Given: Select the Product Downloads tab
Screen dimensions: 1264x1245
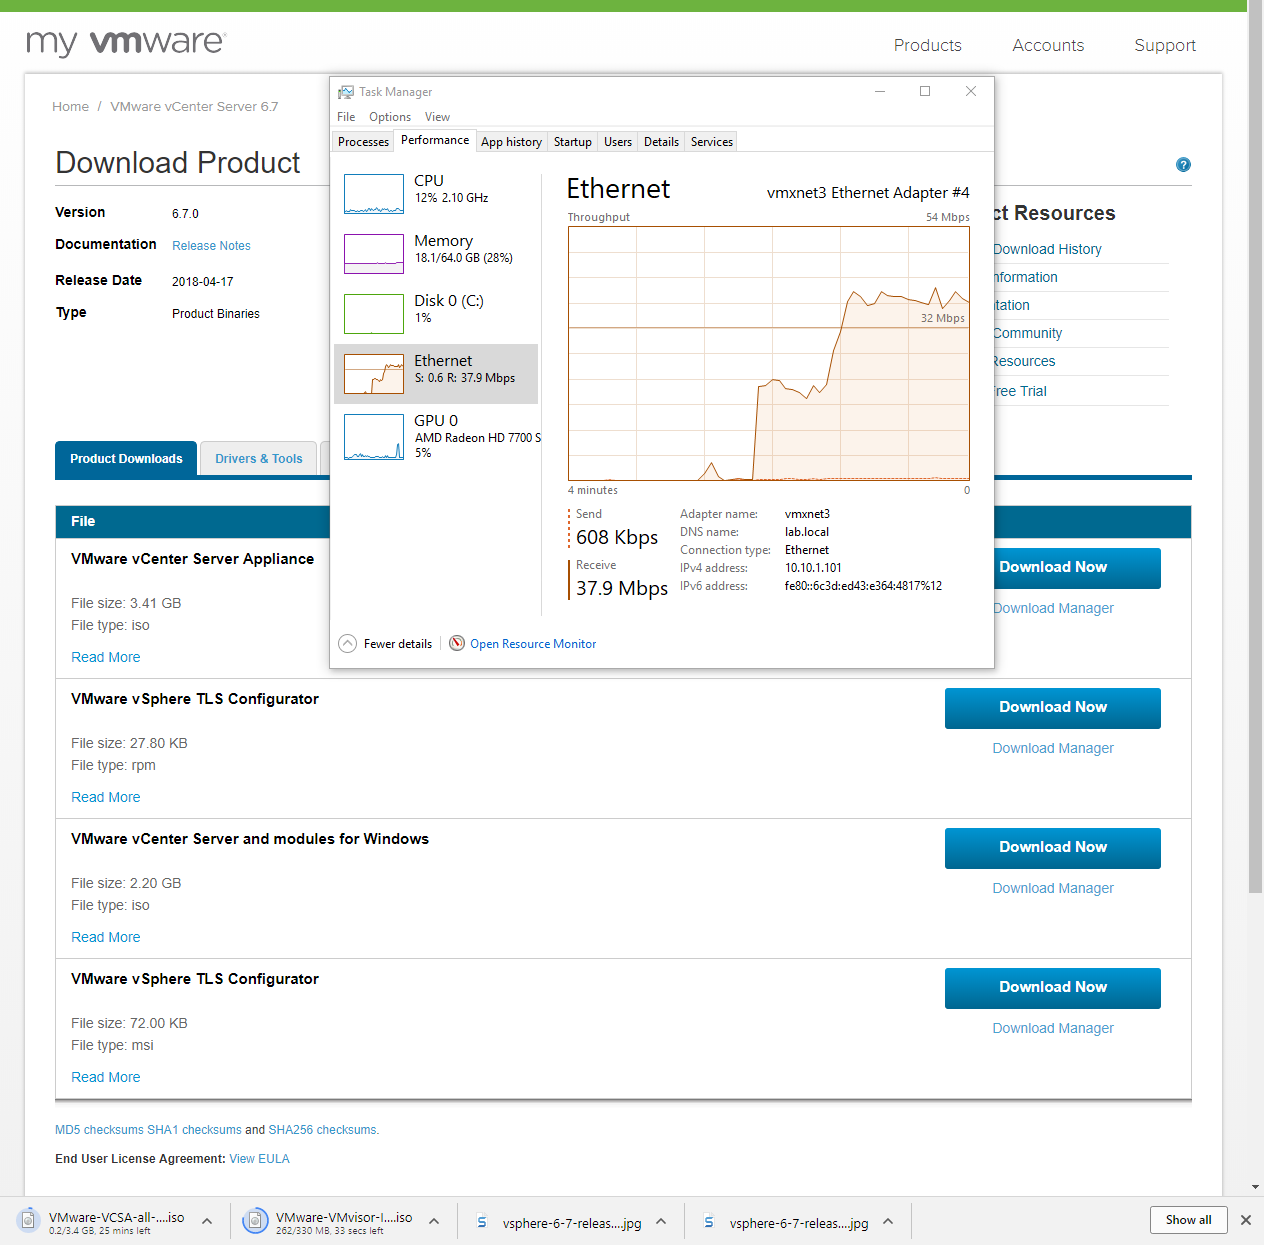Looking at the screenshot, I should click(126, 459).
